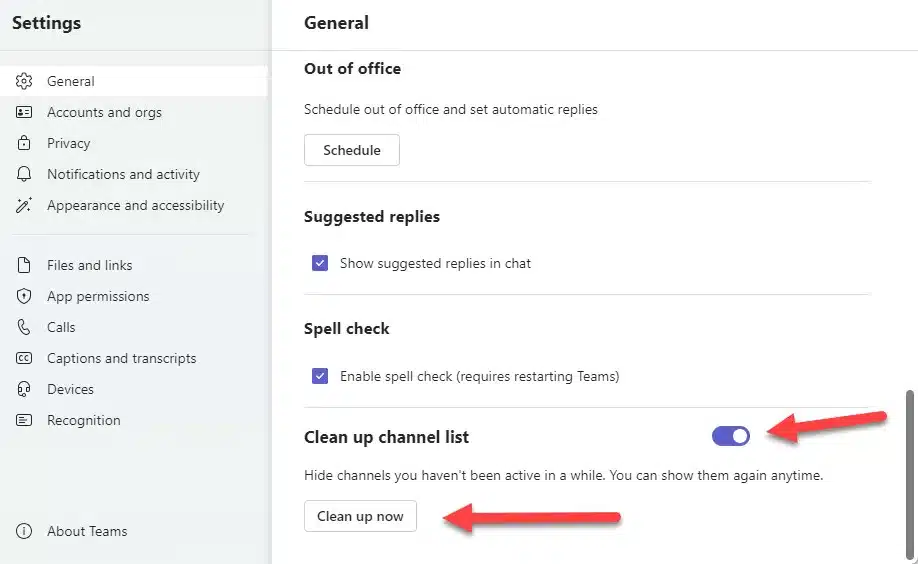Disable the Enable spell check checkbox
This screenshot has width=918, height=564.
pos(320,377)
